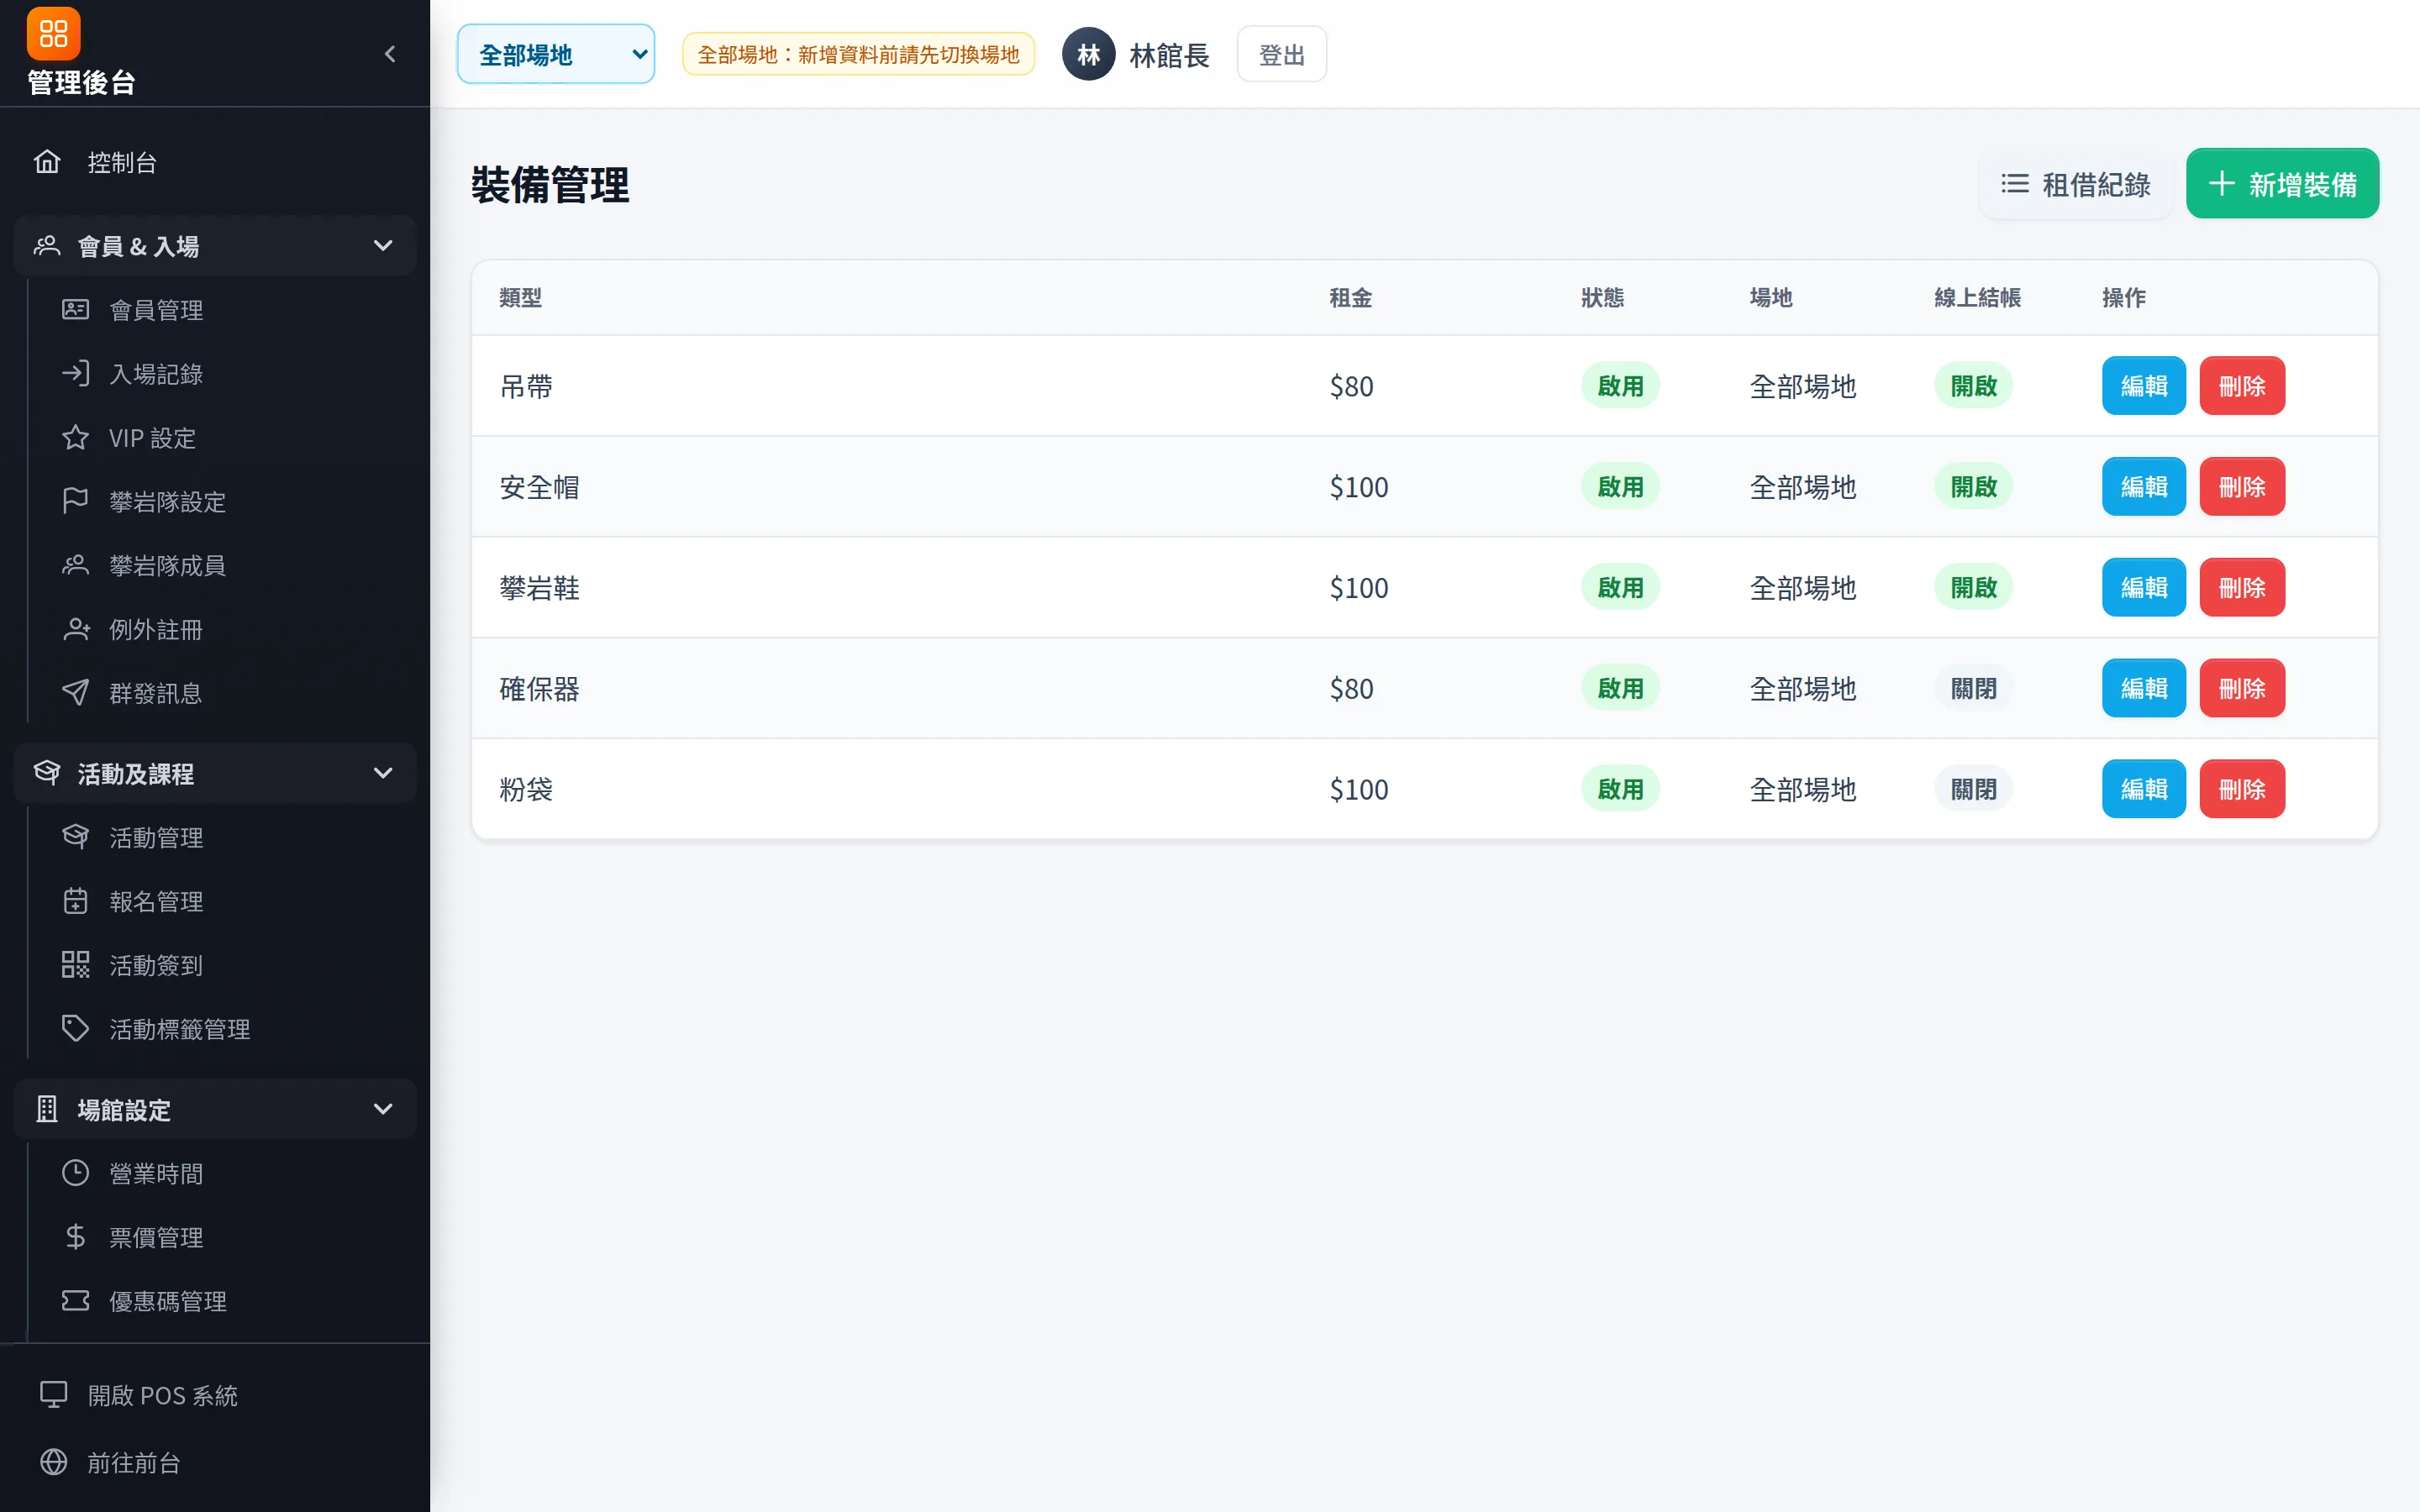Delete the 確保器 equipment row

2241,689
